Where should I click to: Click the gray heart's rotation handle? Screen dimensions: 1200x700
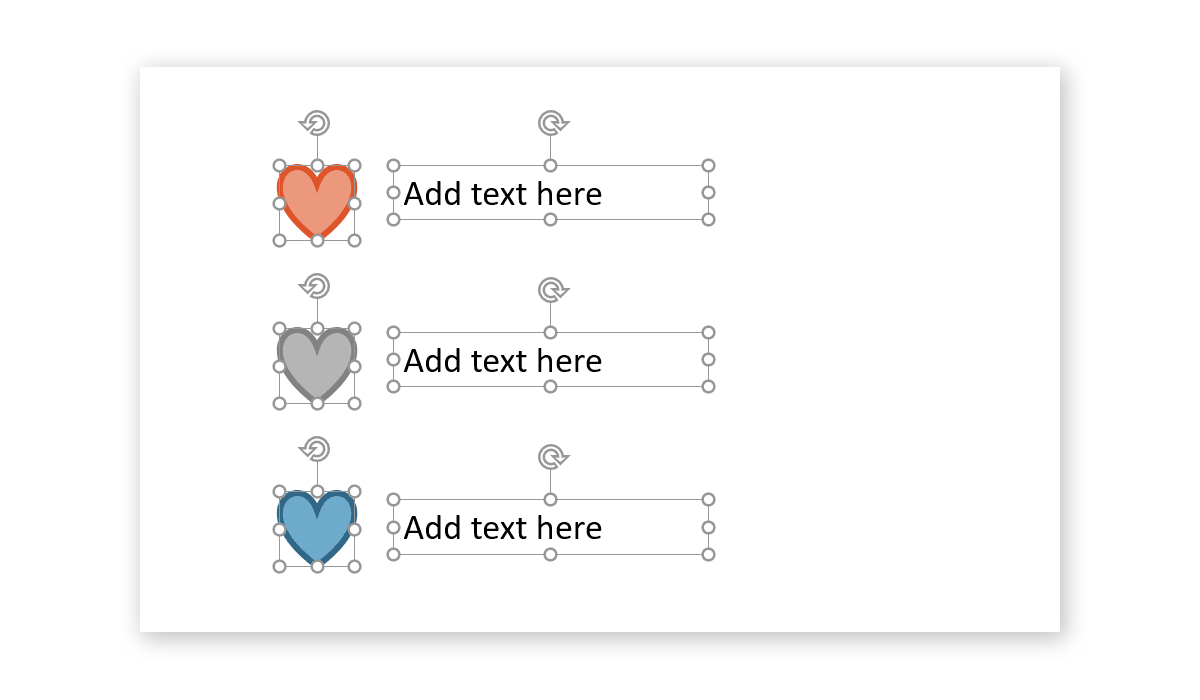point(316,286)
